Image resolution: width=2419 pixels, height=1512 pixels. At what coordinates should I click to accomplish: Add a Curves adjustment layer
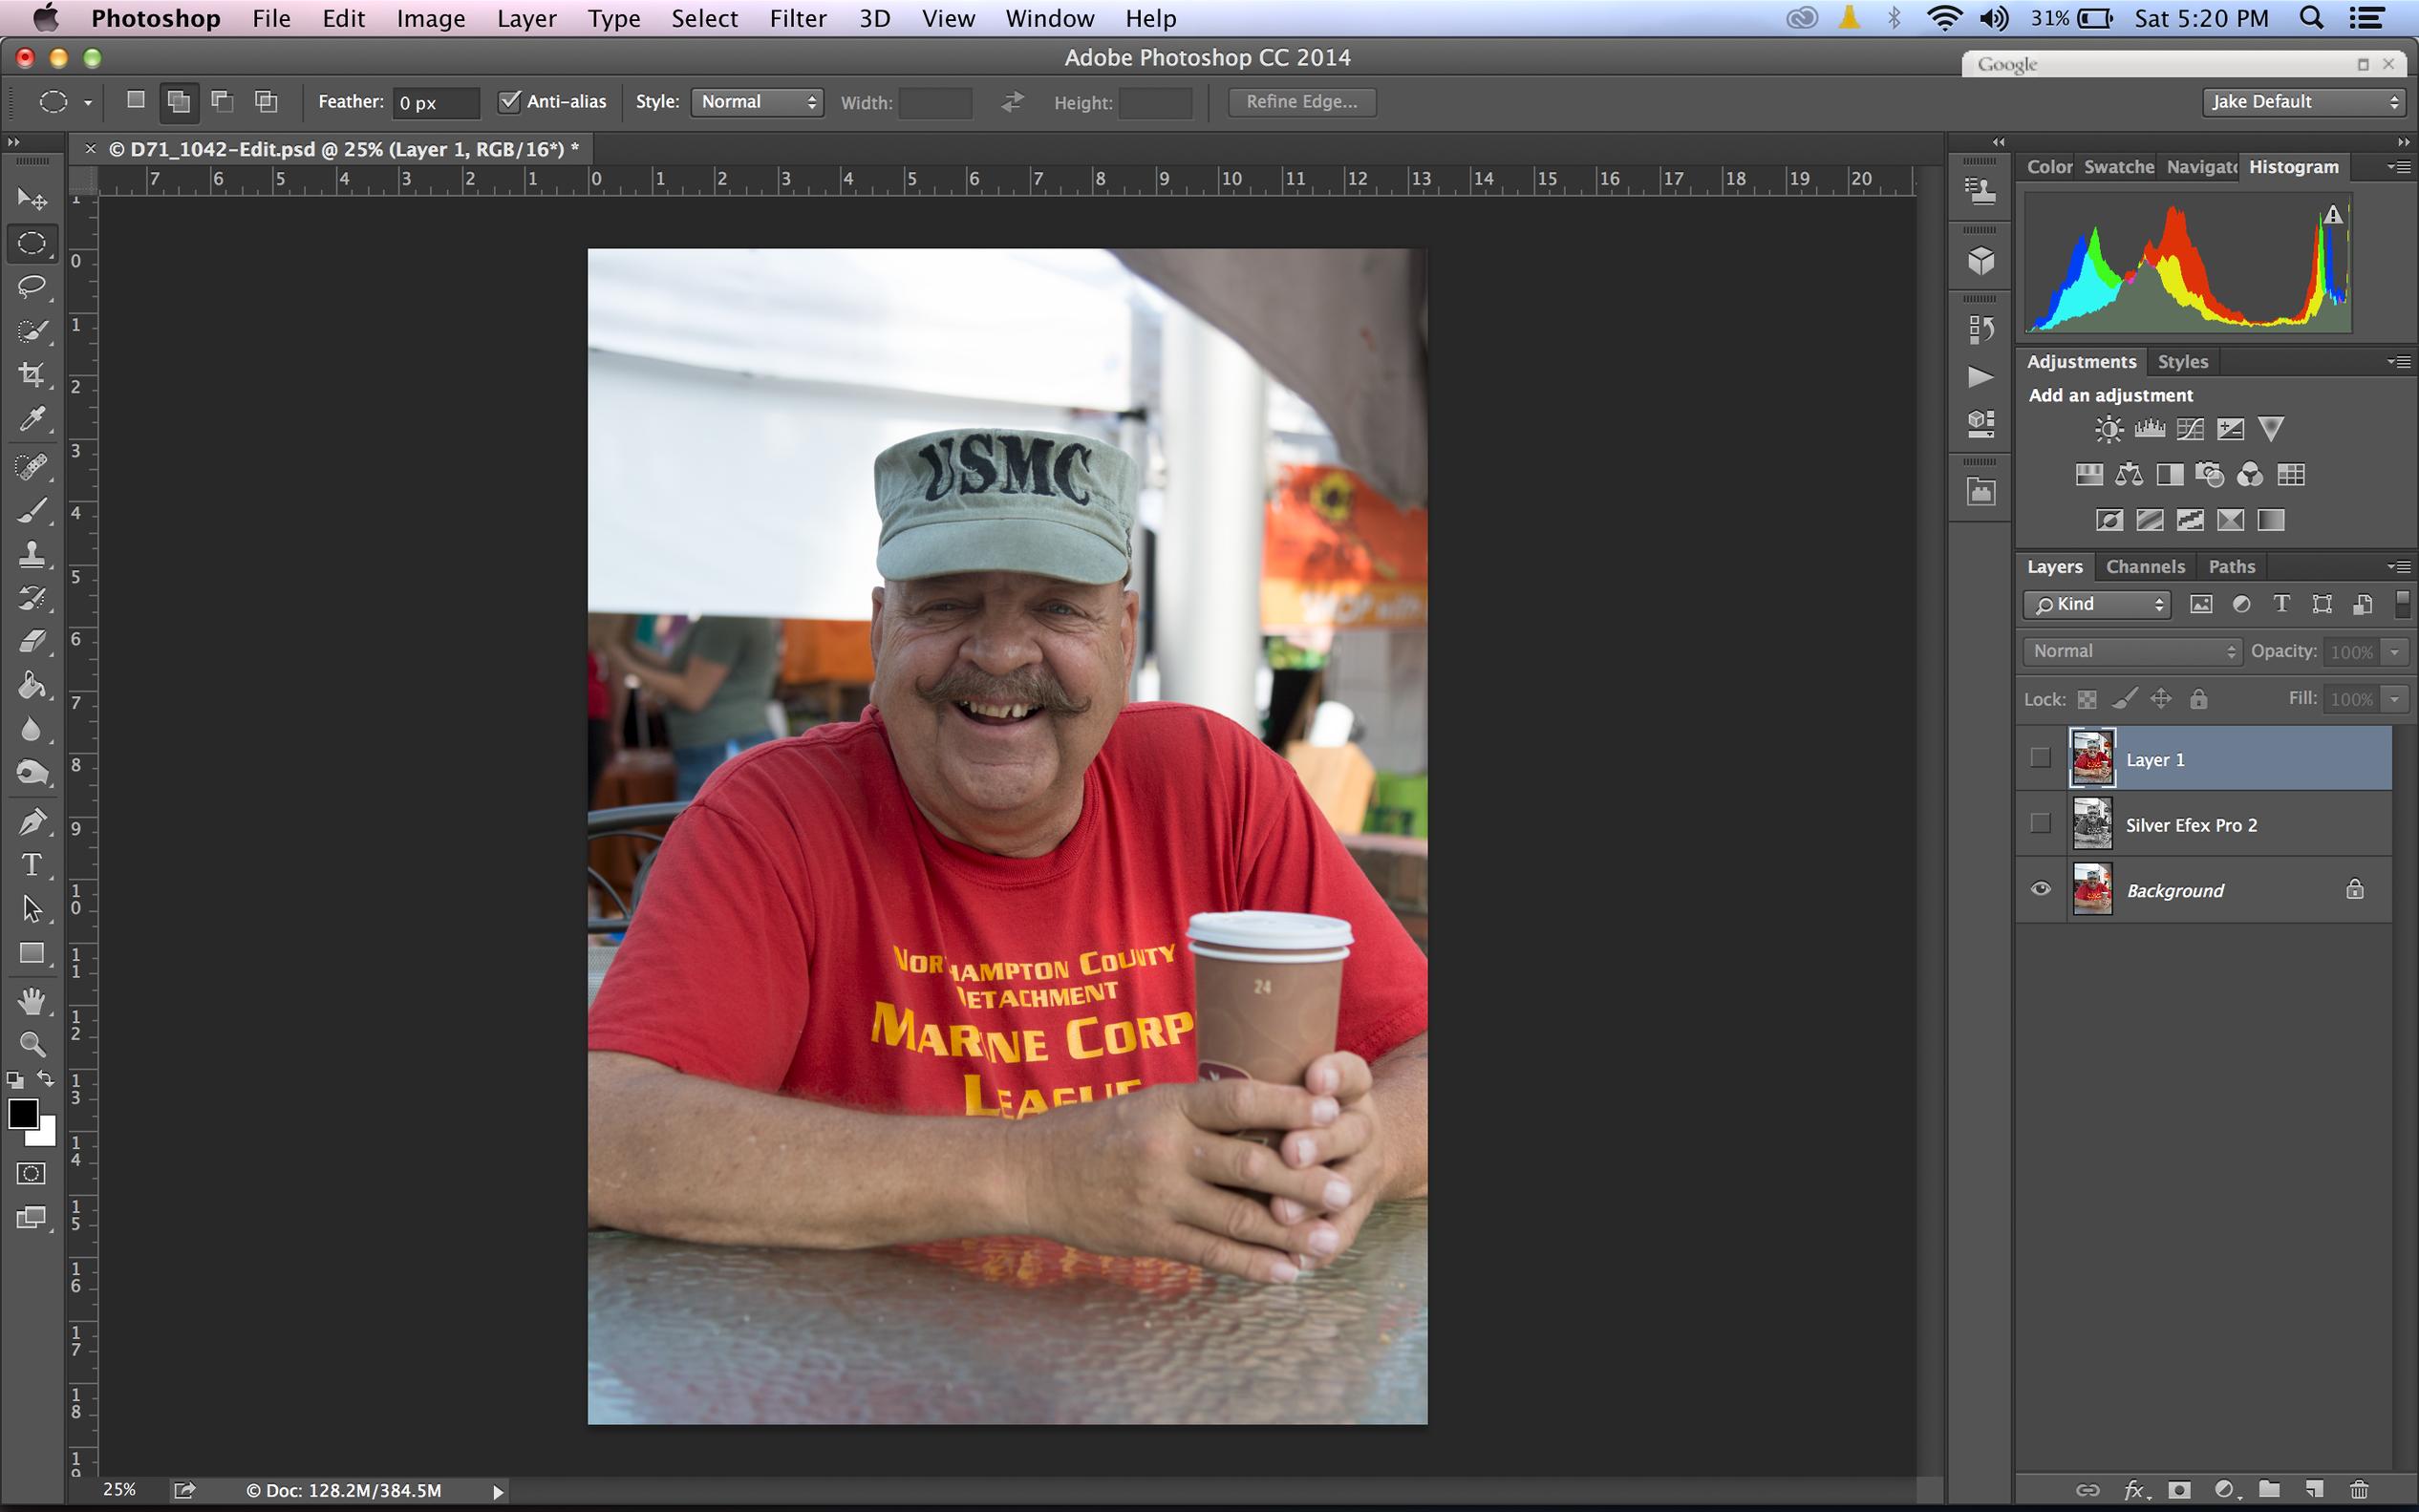[2189, 430]
